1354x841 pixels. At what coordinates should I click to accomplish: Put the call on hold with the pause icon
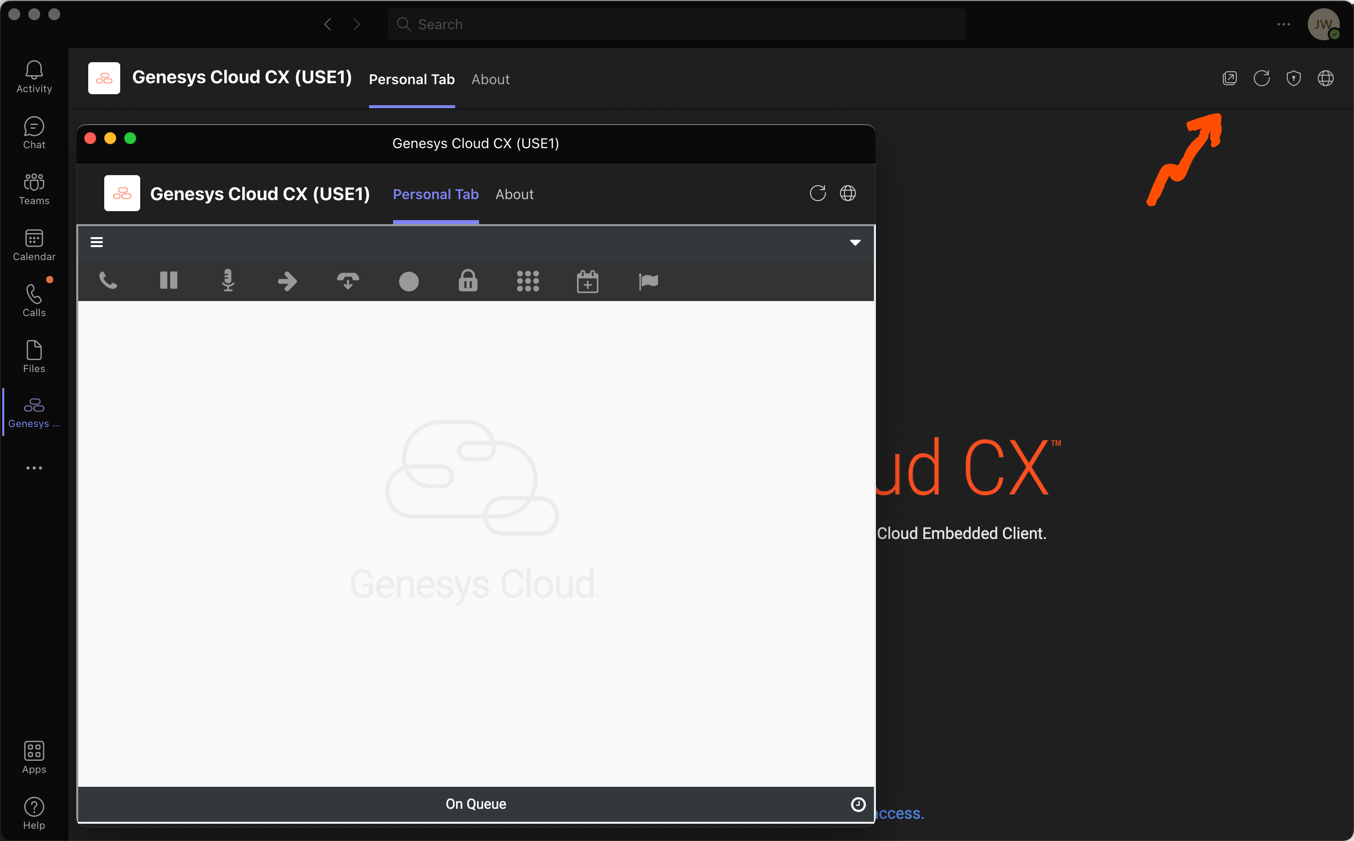coord(168,281)
